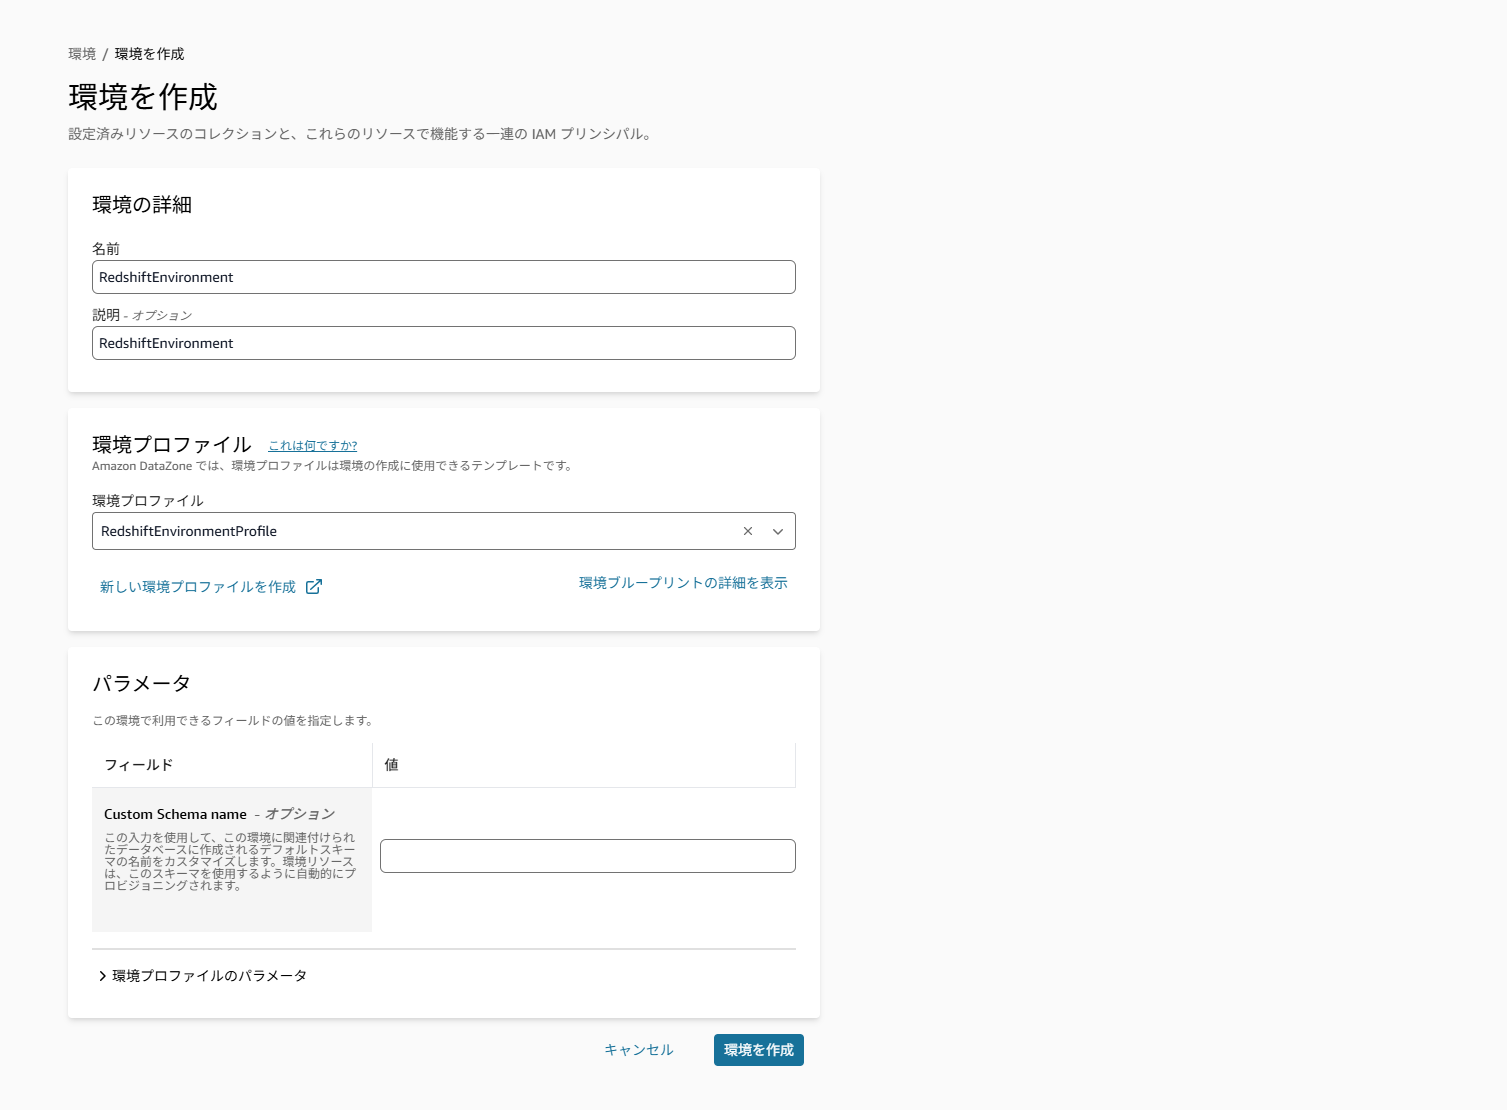Click the external link icon beside 新しい環境プロファイルを作成
This screenshot has width=1507, height=1110.
tap(314, 587)
